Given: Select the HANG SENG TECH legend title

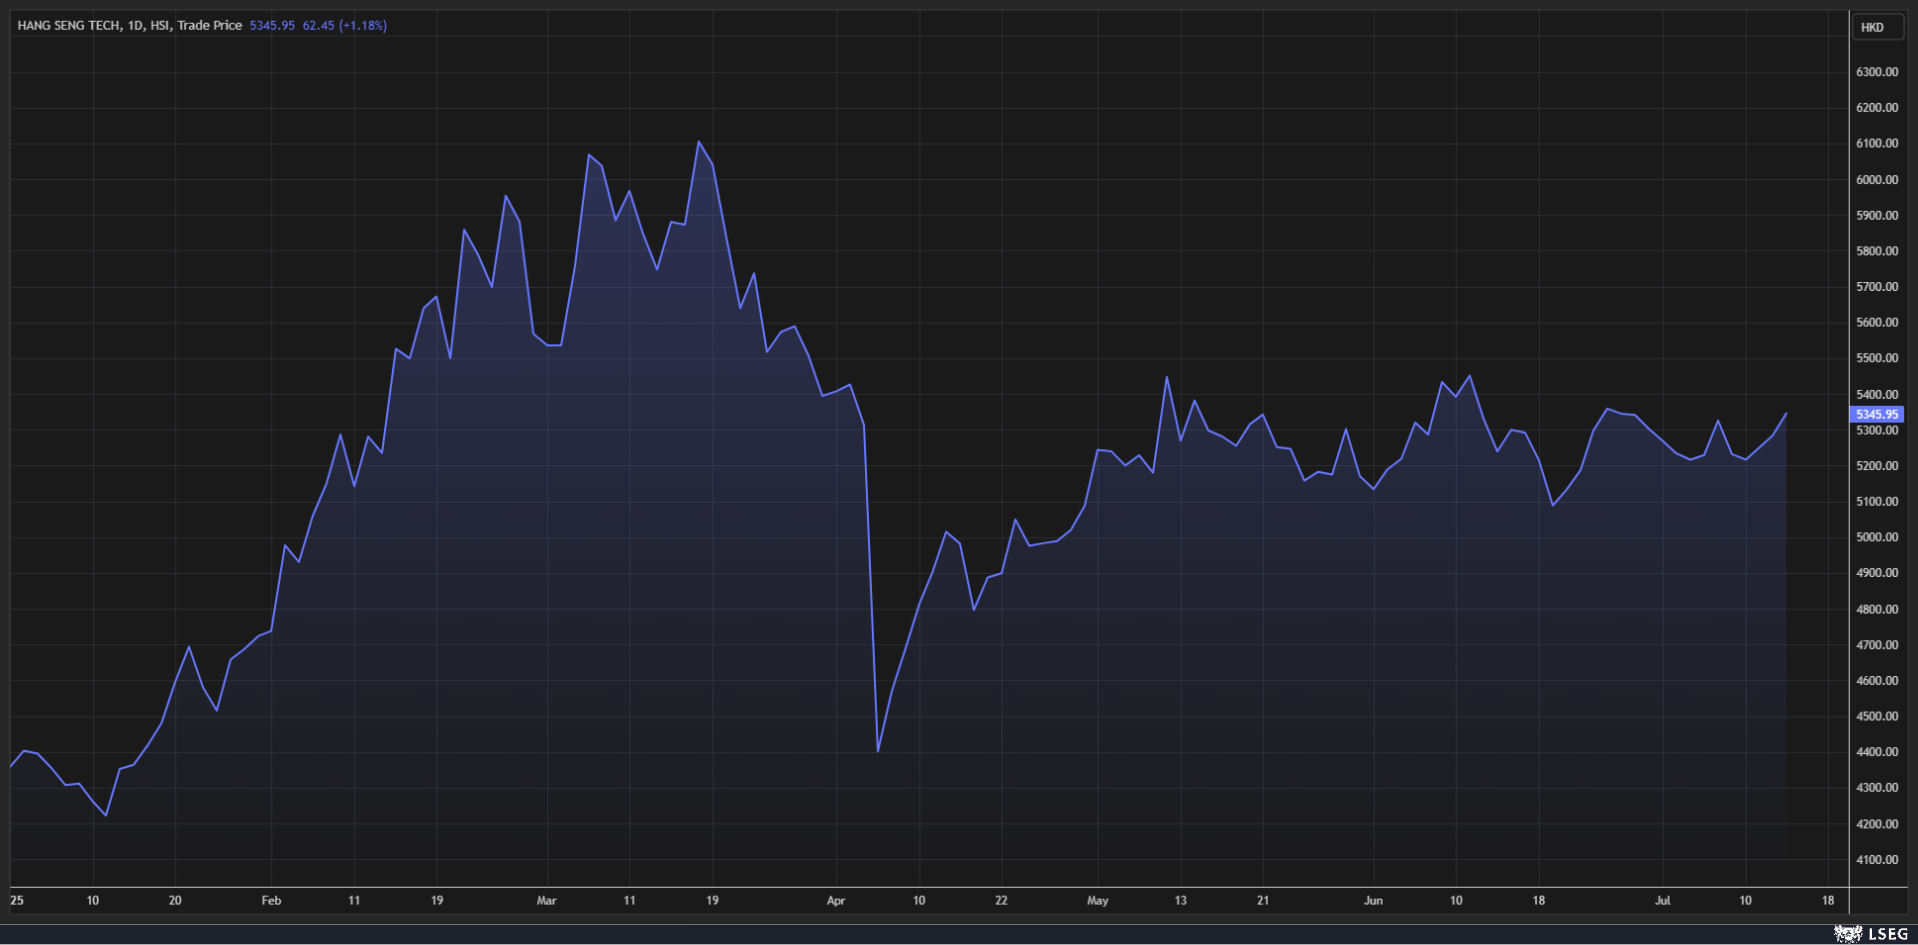Looking at the screenshot, I should (68, 26).
